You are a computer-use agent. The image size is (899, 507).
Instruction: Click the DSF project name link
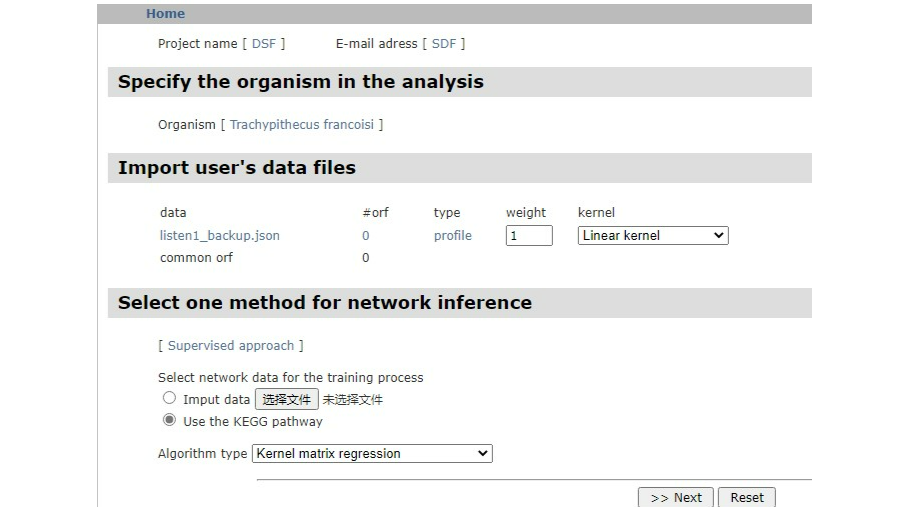[264, 44]
